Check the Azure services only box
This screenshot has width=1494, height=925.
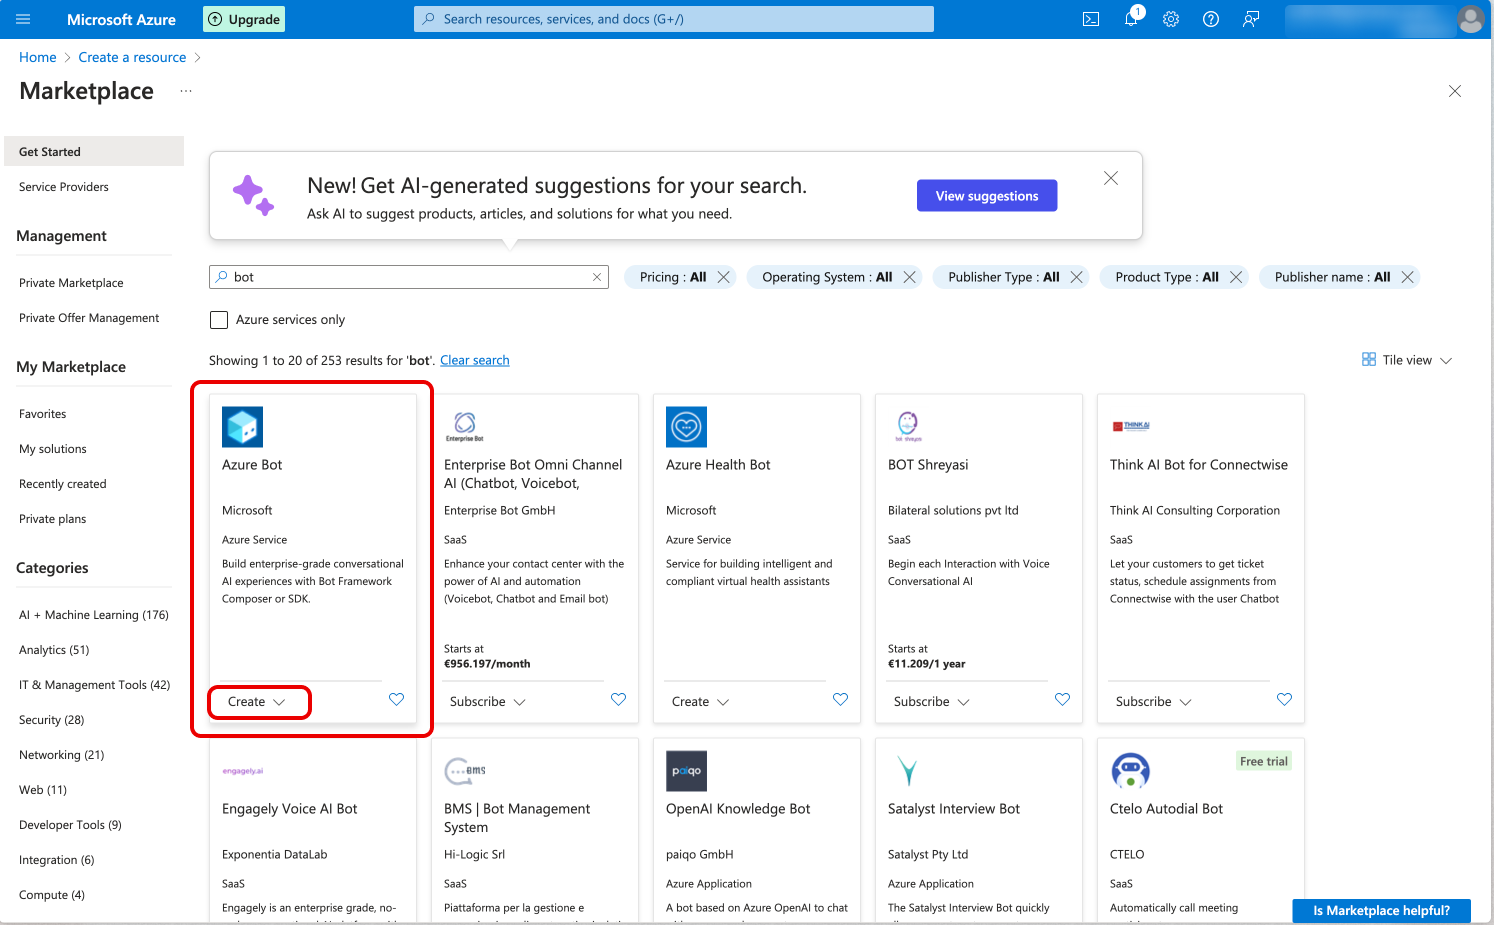pos(219,320)
